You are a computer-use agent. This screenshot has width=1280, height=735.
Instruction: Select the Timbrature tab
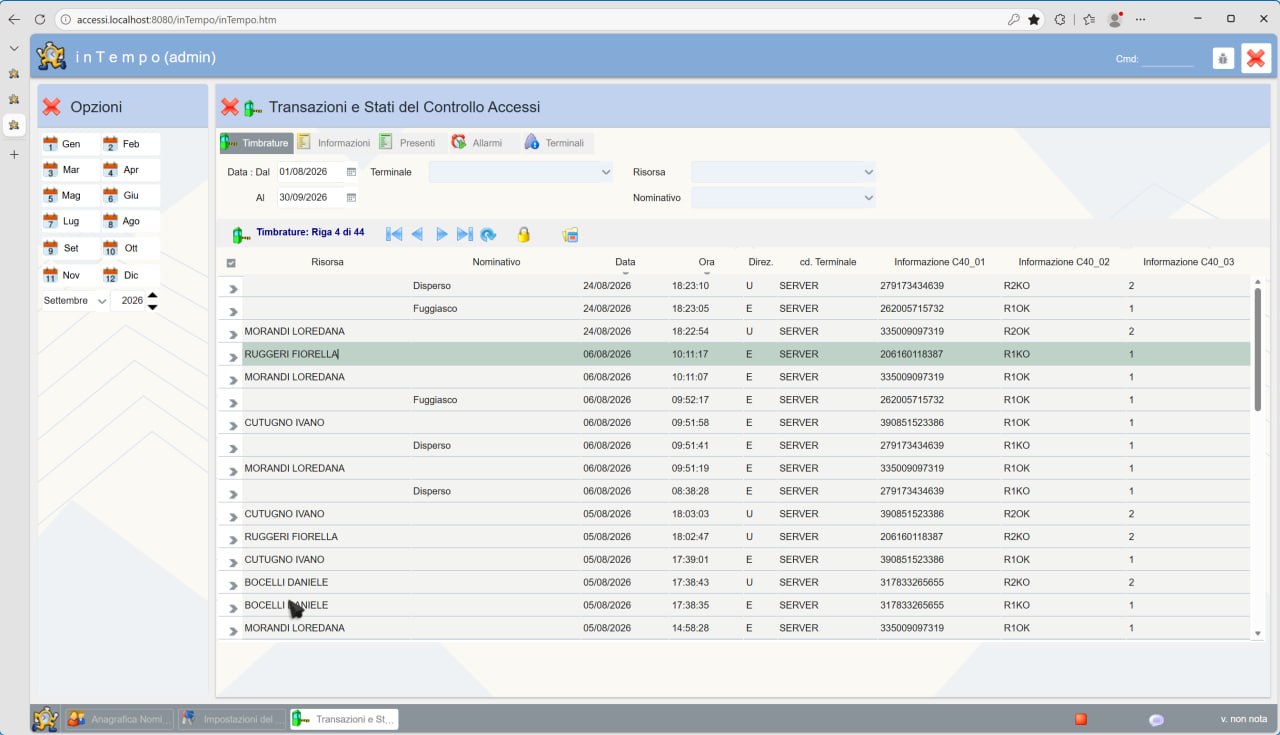[x=256, y=143]
